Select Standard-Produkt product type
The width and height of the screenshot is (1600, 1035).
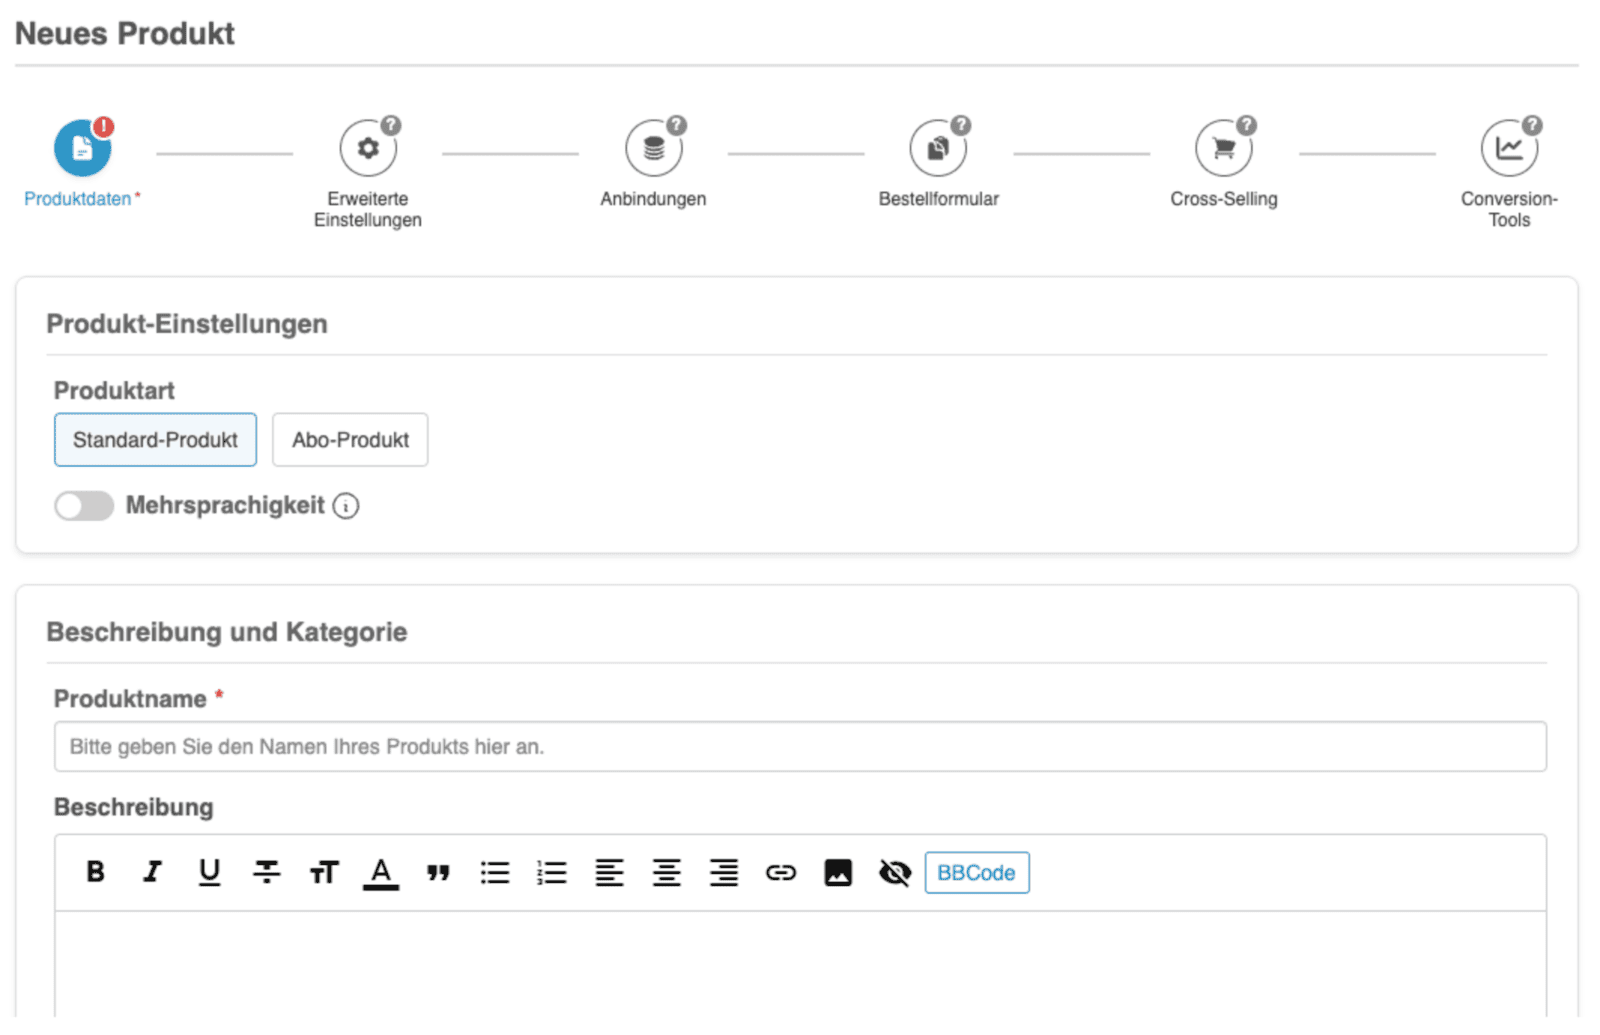click(155, 440)
